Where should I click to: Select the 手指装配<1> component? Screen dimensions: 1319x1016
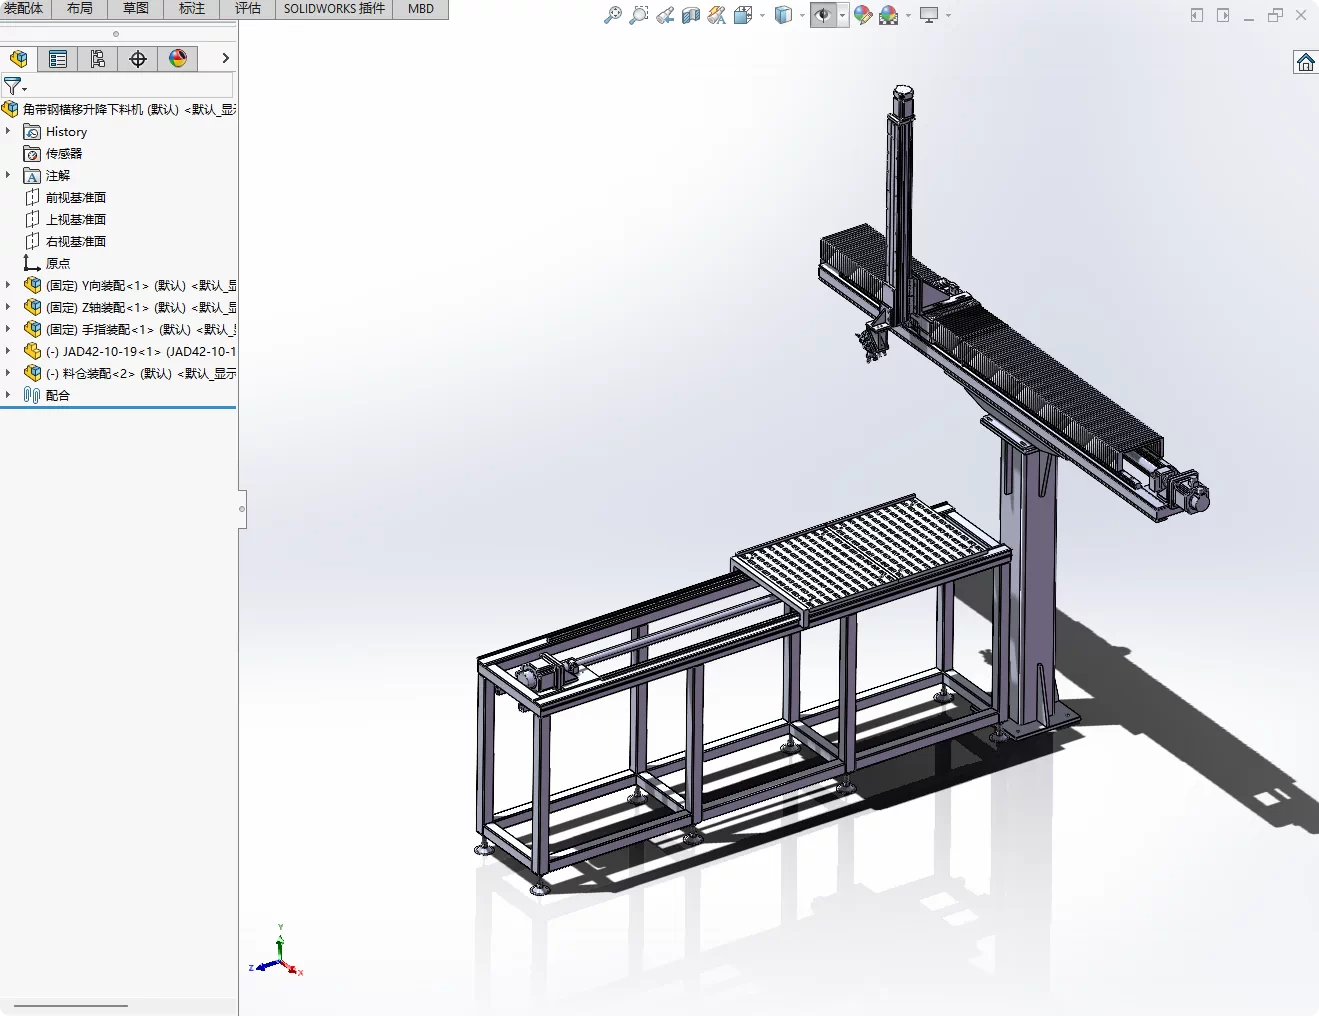click(x=130, y=330)
